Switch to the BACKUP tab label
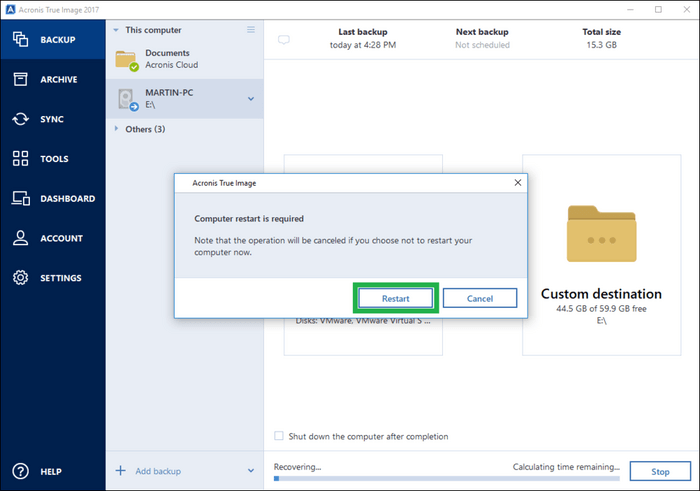 coord(58,40)
